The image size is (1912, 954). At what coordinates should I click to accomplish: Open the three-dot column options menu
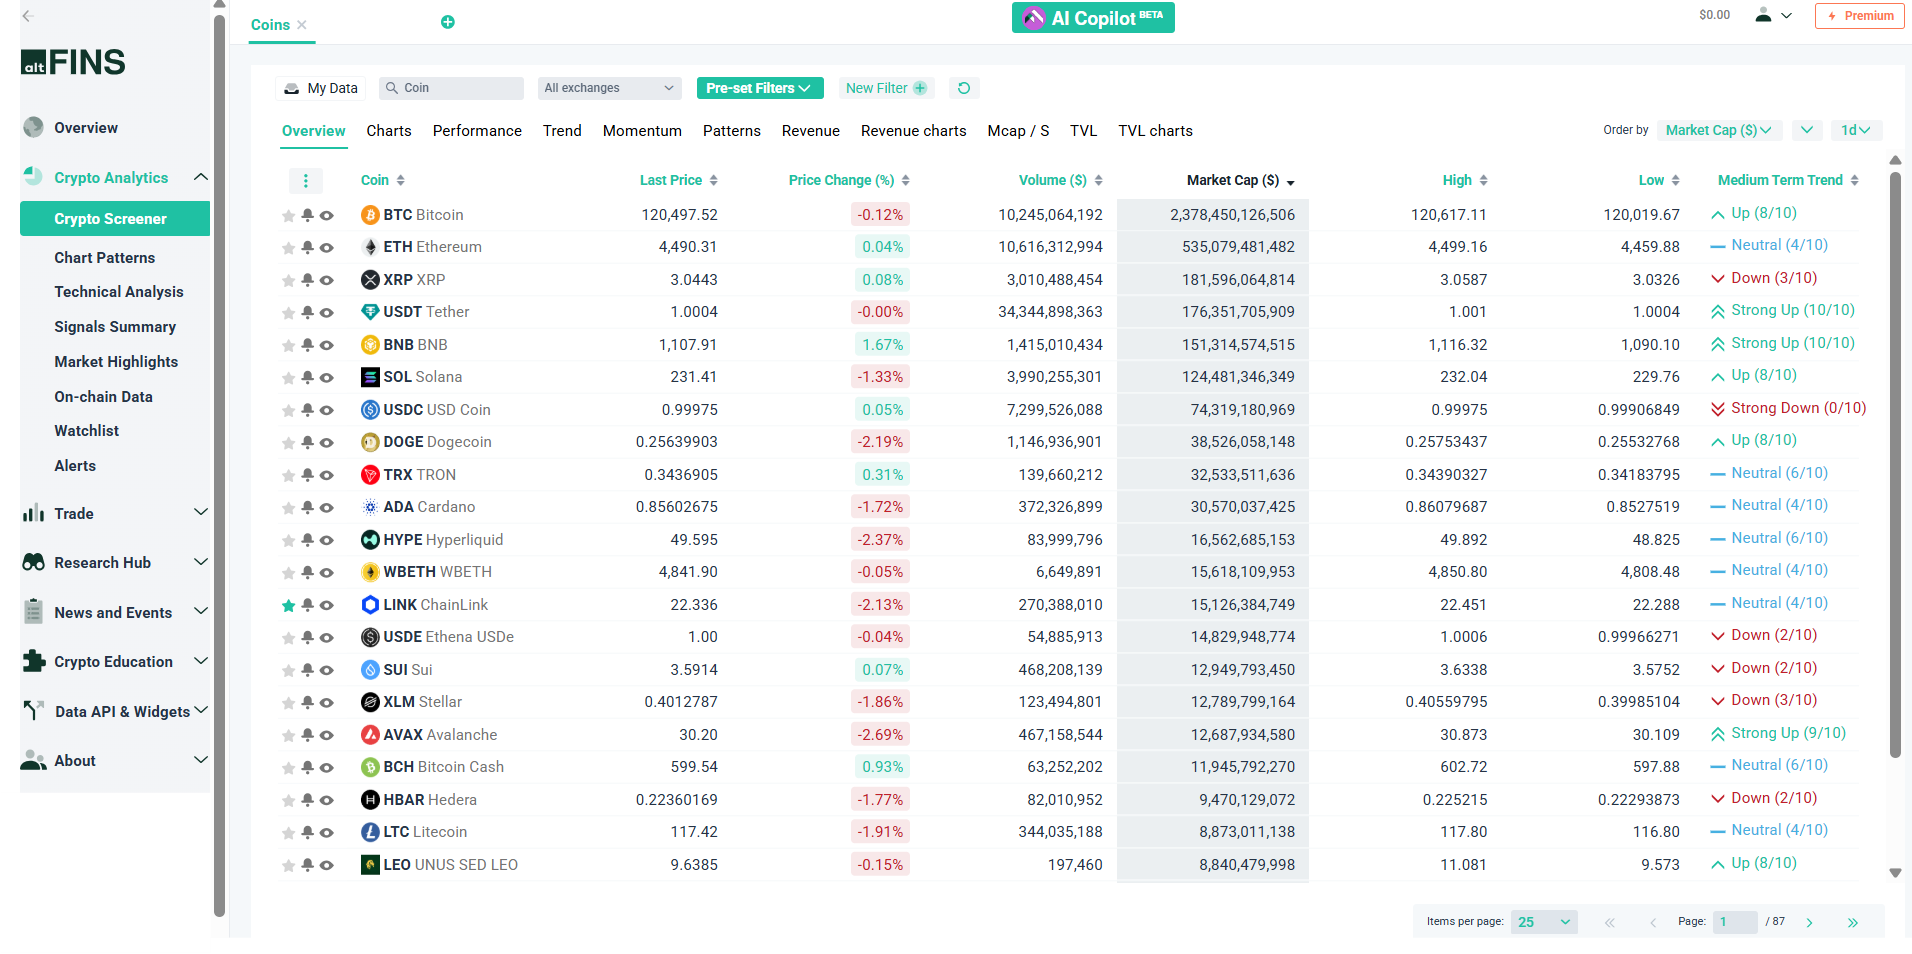(305, 181)
